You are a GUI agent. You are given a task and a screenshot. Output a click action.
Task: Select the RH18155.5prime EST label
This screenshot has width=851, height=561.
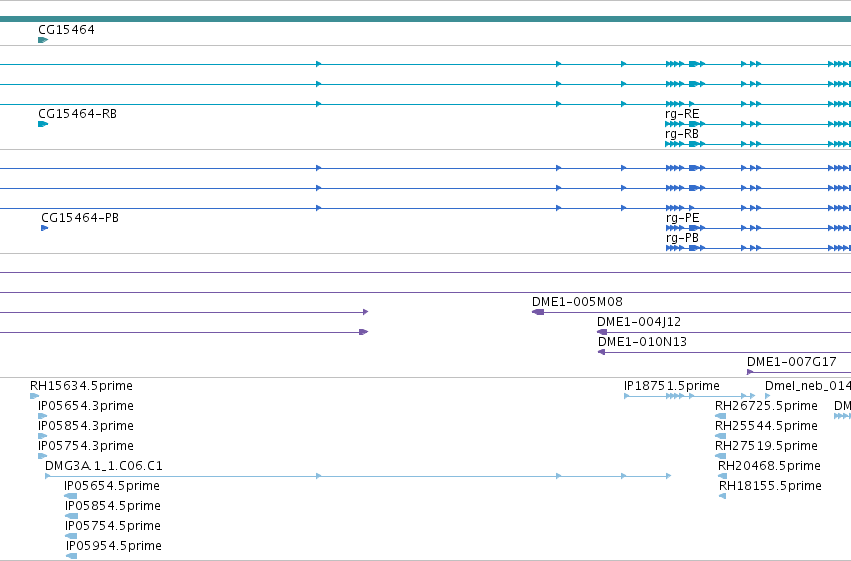click(771, 486)
